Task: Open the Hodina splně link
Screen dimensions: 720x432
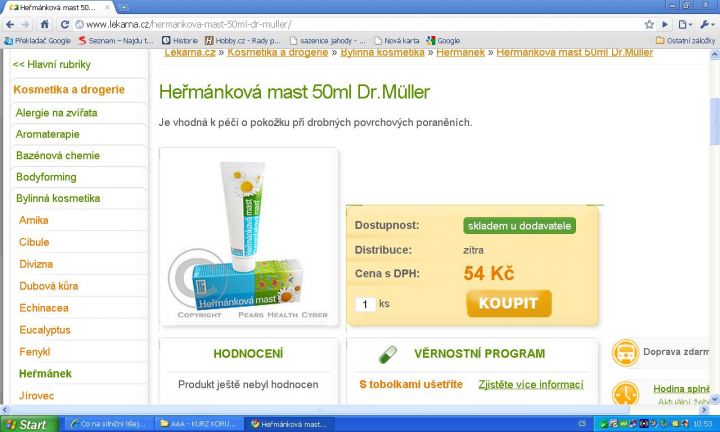Action: [681, 389]
